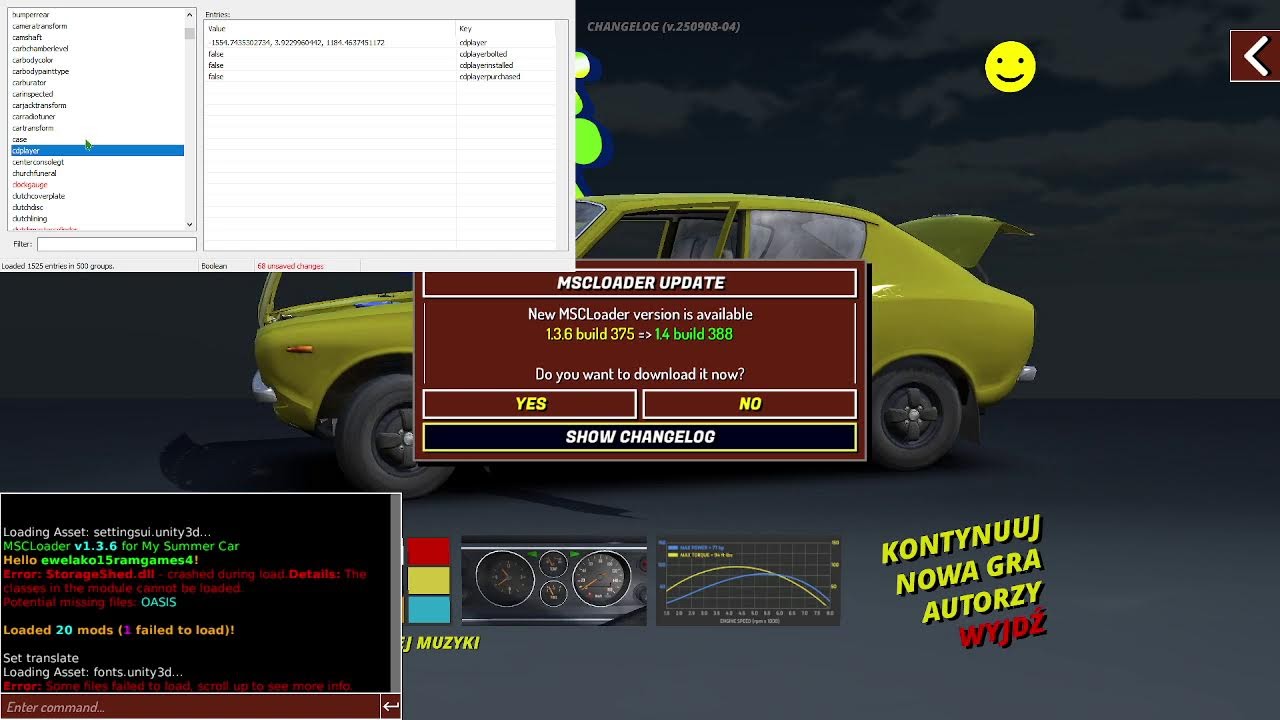Click 'Hello ewelako15ramgames4!' console line
This screenshot has height=720, width=1280.
pos(100,560)
